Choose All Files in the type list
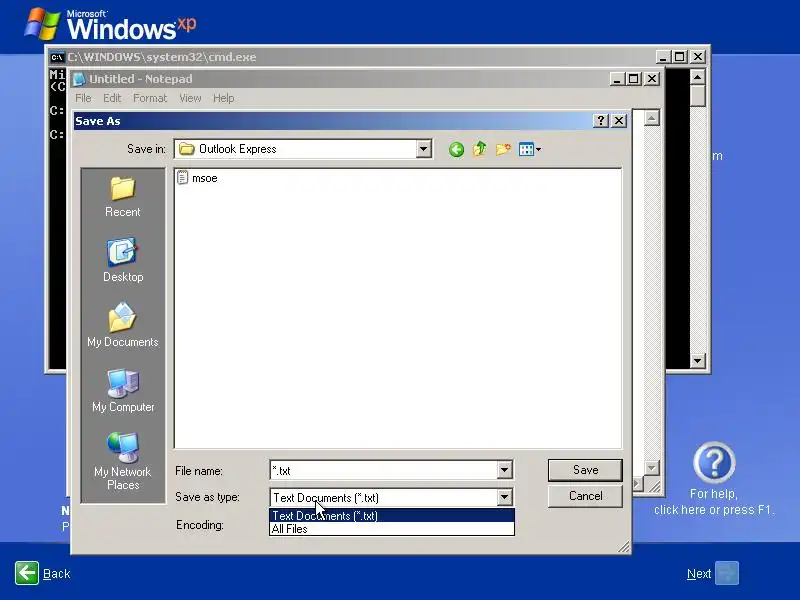Image resolution: width=800 pixels, height=600 pixels. 391,529
